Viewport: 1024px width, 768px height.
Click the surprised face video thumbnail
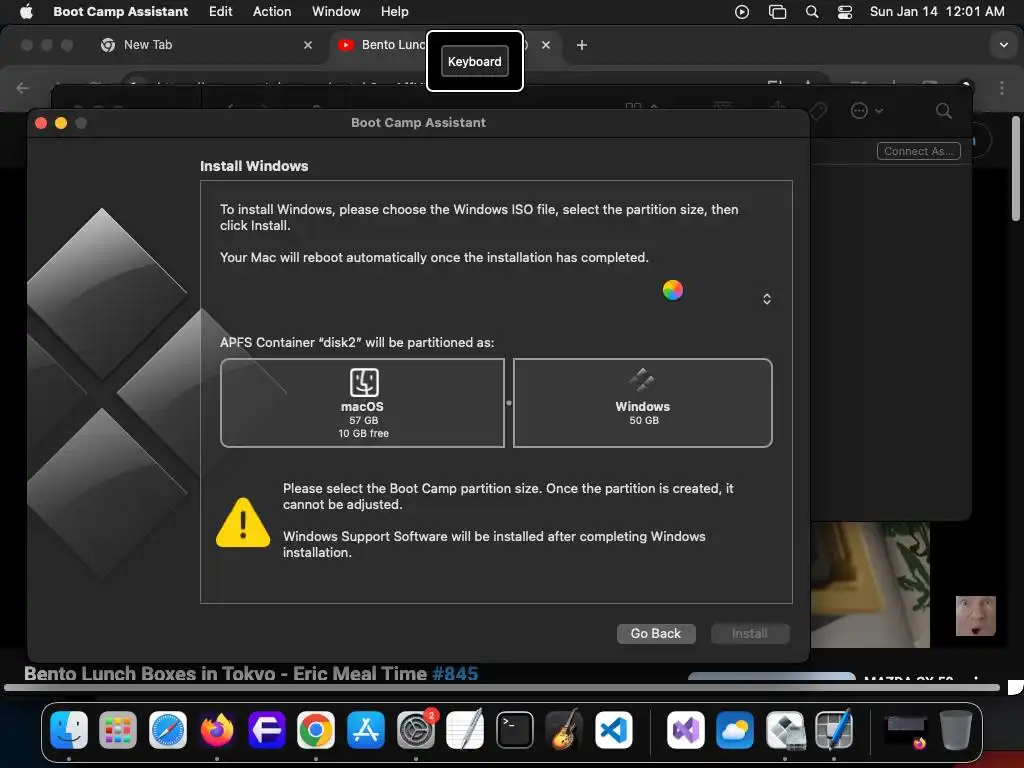[x=976, y=615]
